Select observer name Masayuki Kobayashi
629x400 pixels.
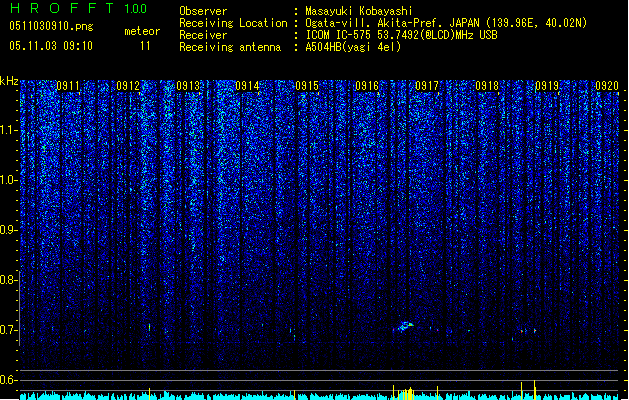[x=359, y=11]
